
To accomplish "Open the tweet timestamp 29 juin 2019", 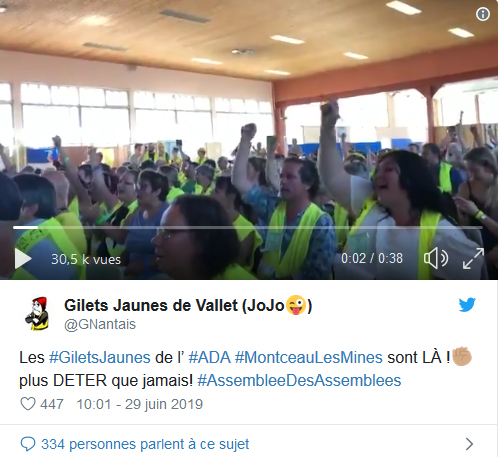I will (140, 404).
